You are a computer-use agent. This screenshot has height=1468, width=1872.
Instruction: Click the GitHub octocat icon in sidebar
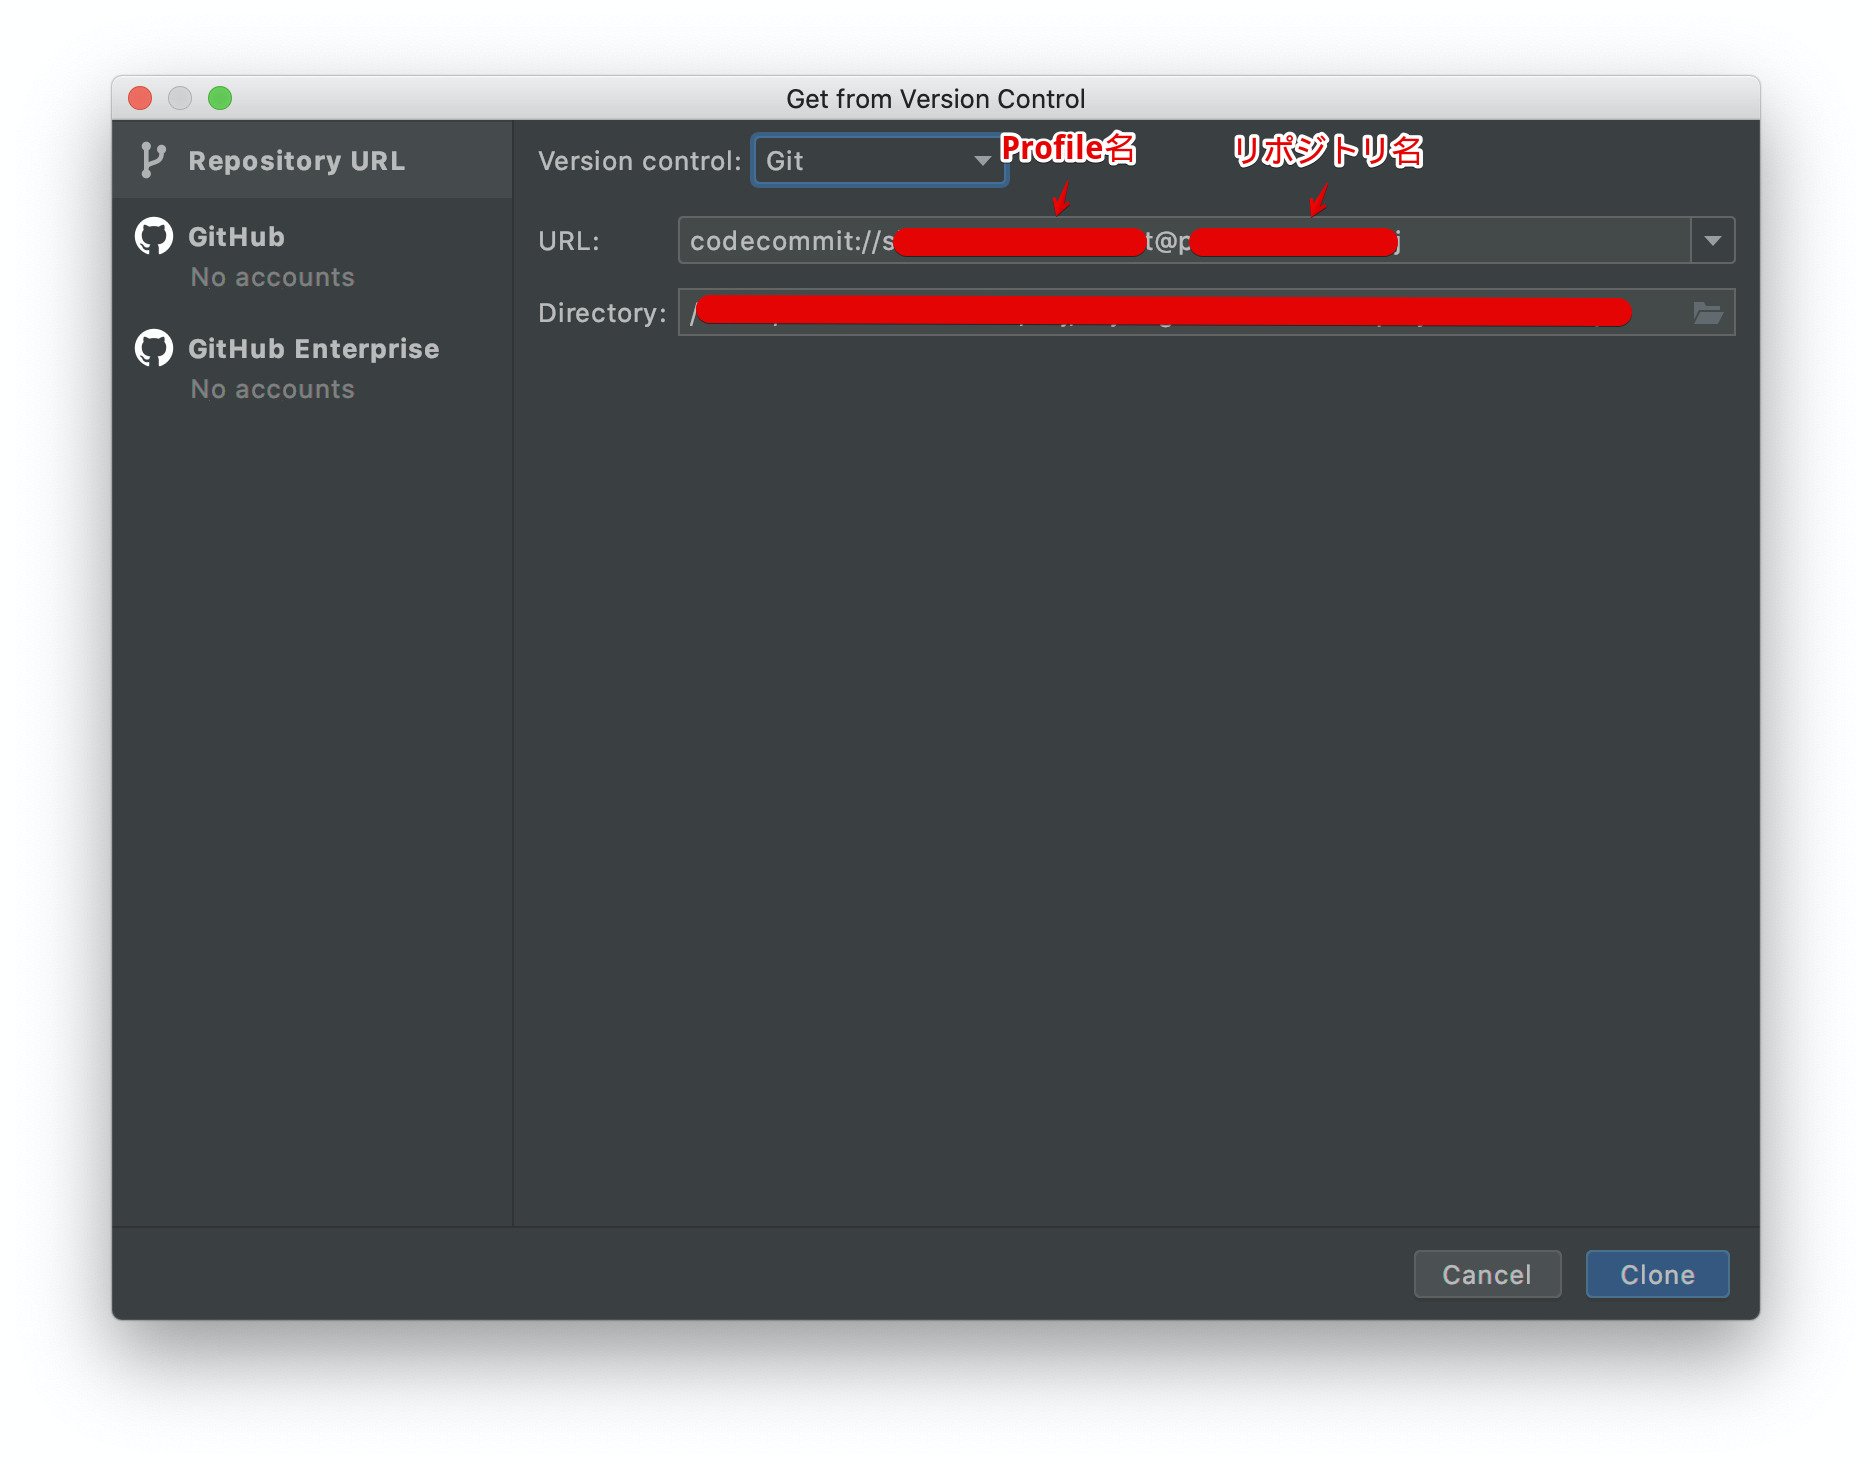click(153, 236)
